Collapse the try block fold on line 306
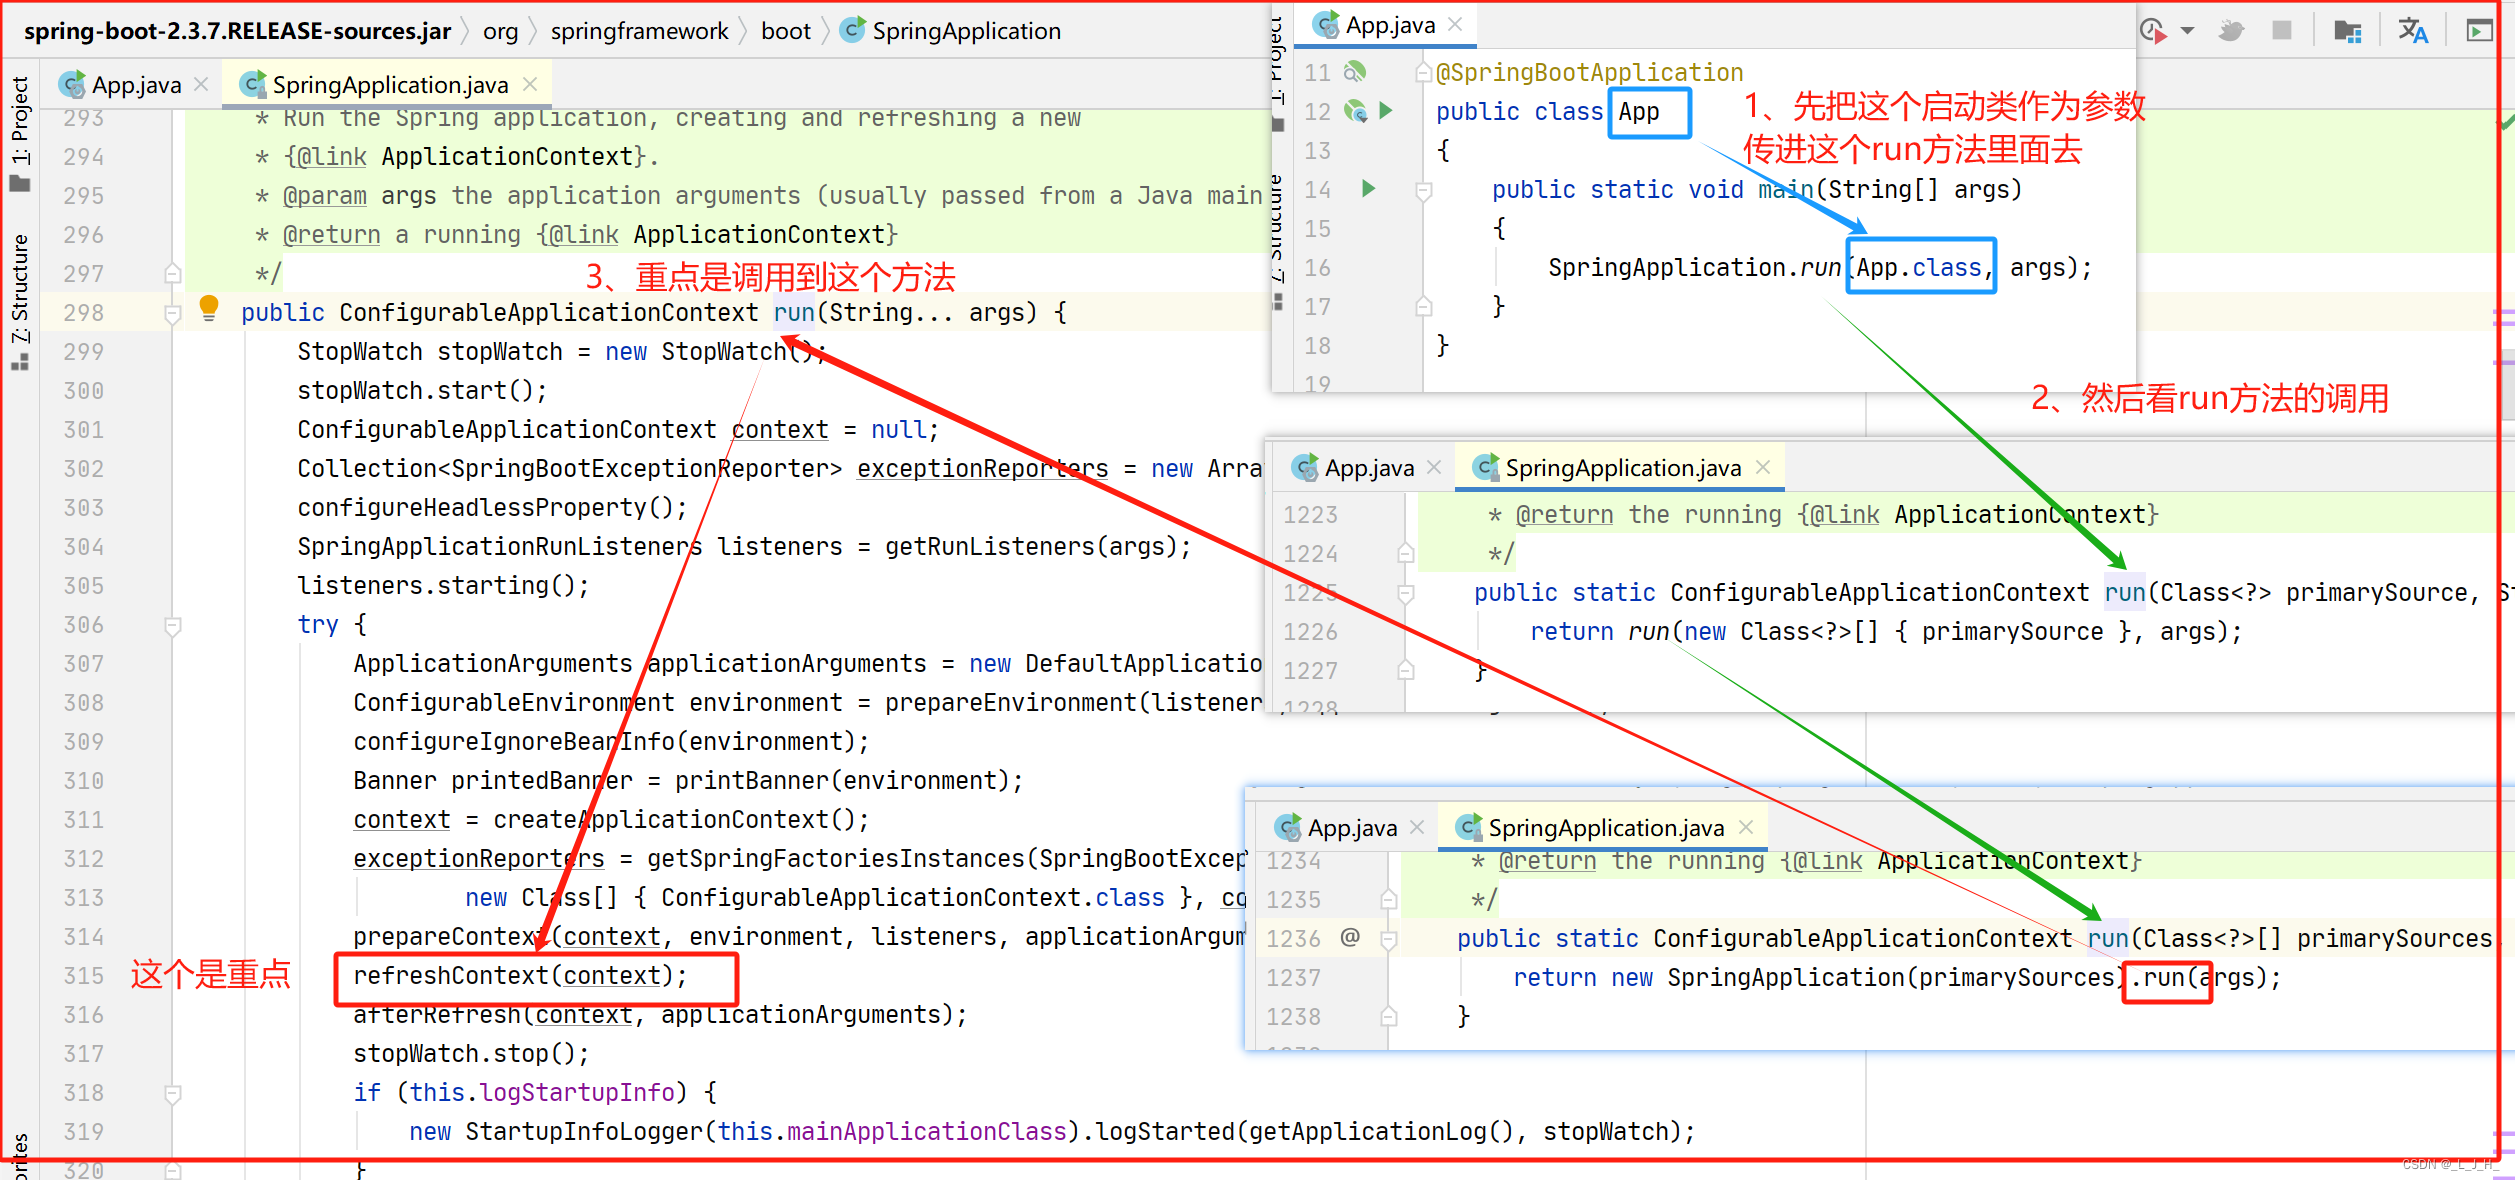Screen dimensions: 2515x1180 172,626
